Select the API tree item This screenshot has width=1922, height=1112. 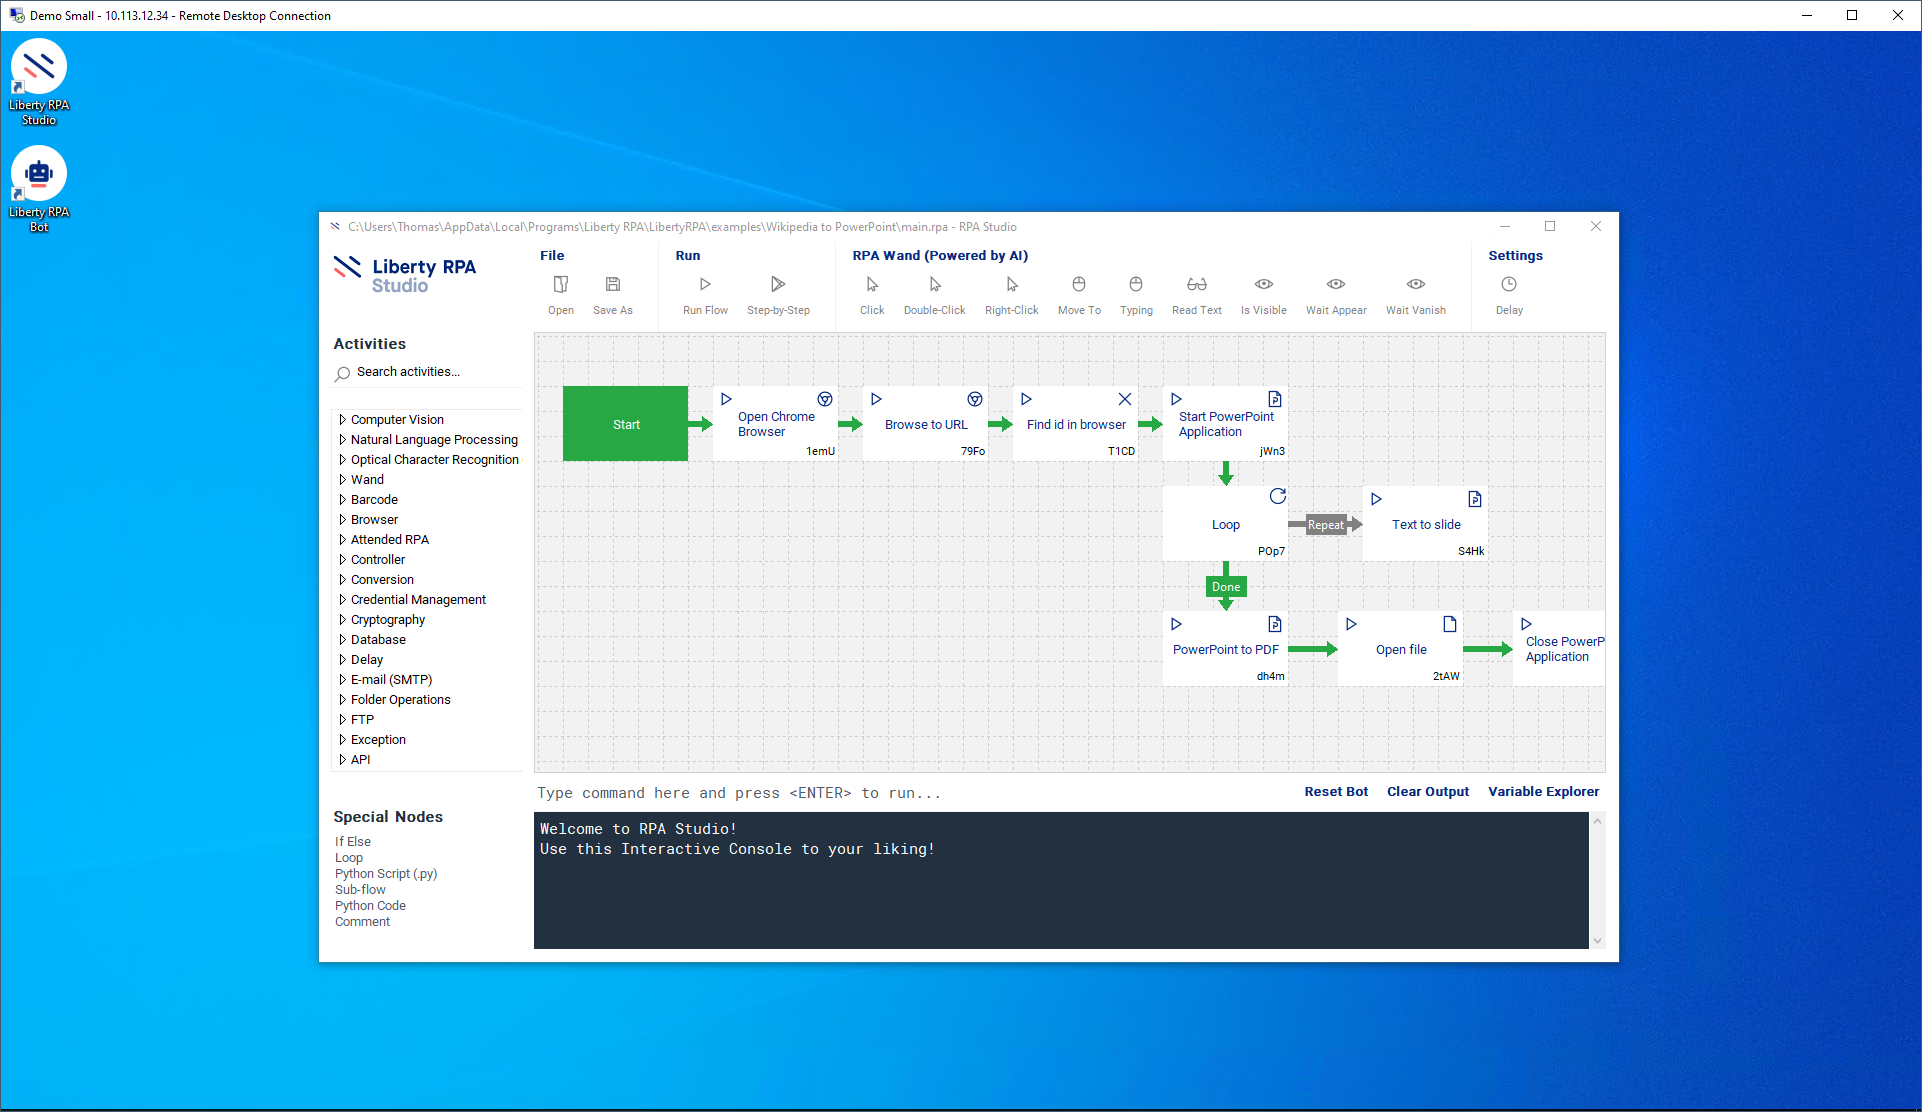pos(360,760)
